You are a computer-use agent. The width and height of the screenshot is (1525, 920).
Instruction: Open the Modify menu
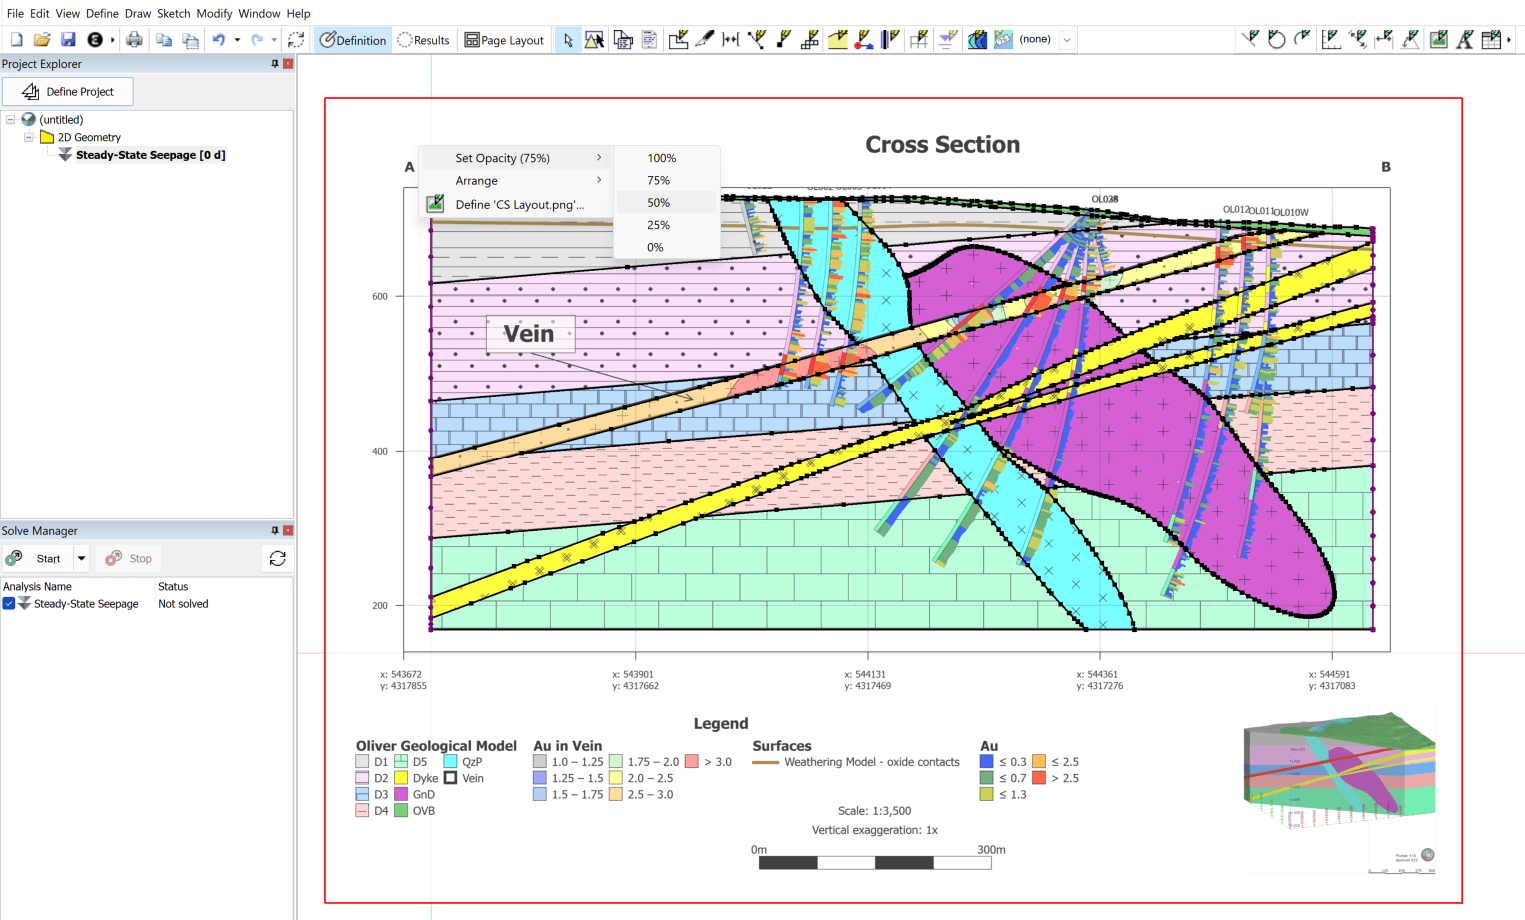pyautogui.click(x=214, y=13)
